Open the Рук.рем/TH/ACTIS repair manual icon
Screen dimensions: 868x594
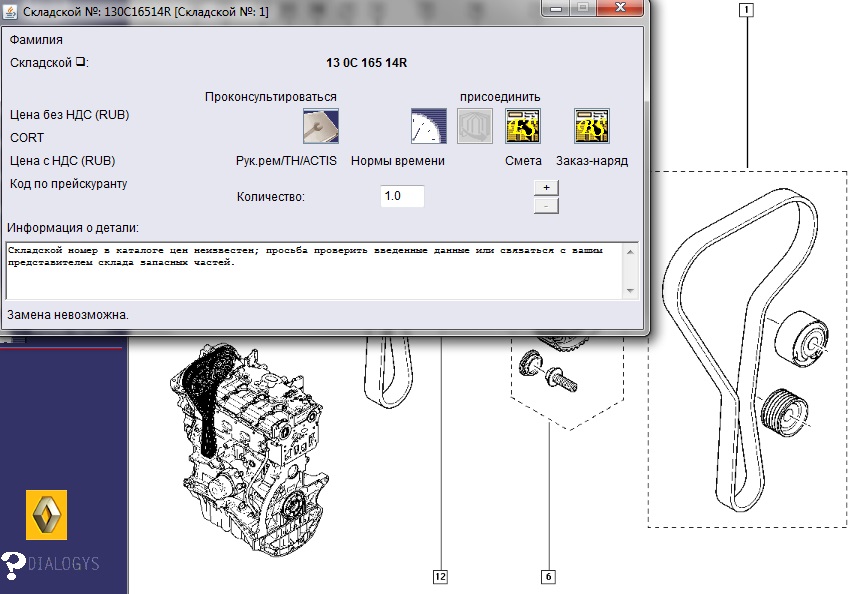321,126
